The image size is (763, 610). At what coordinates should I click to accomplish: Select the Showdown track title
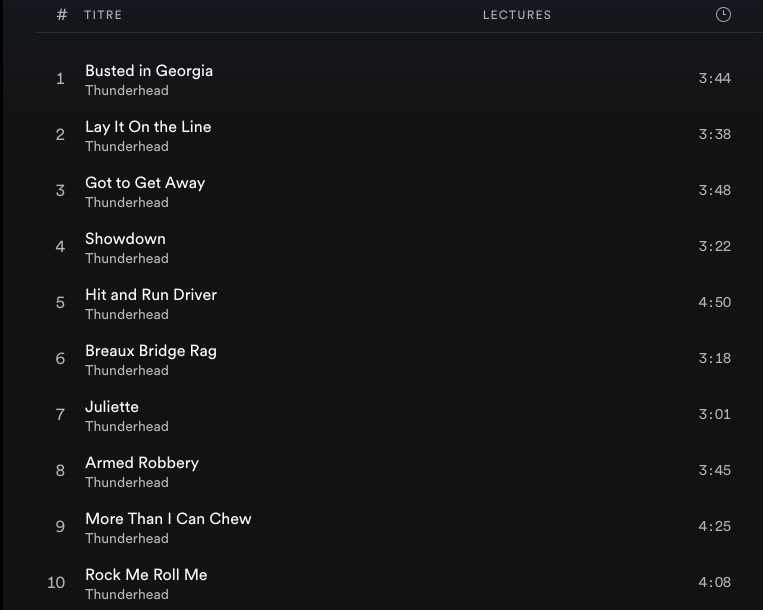point(125,239)
